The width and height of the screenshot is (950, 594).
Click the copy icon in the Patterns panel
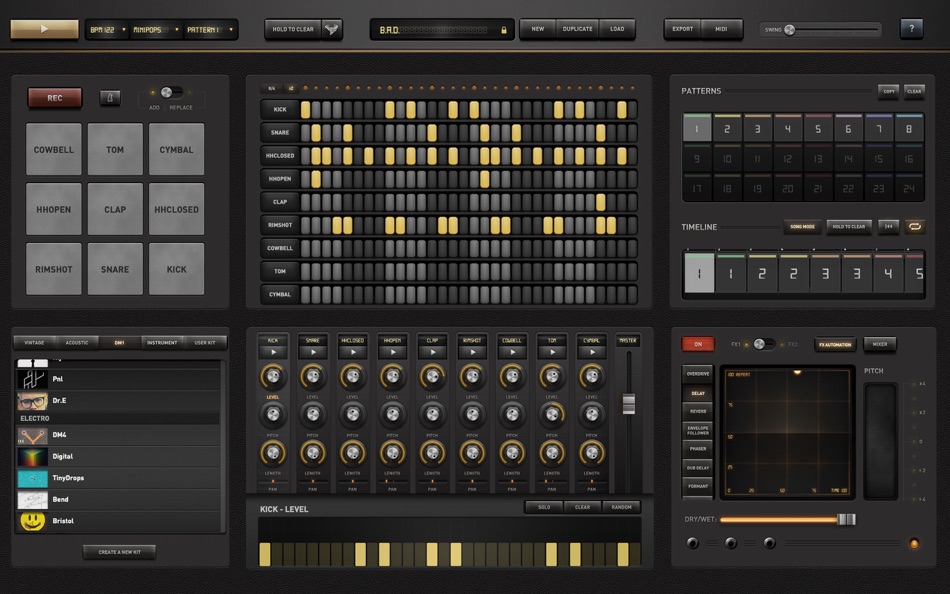coord(889,91)
